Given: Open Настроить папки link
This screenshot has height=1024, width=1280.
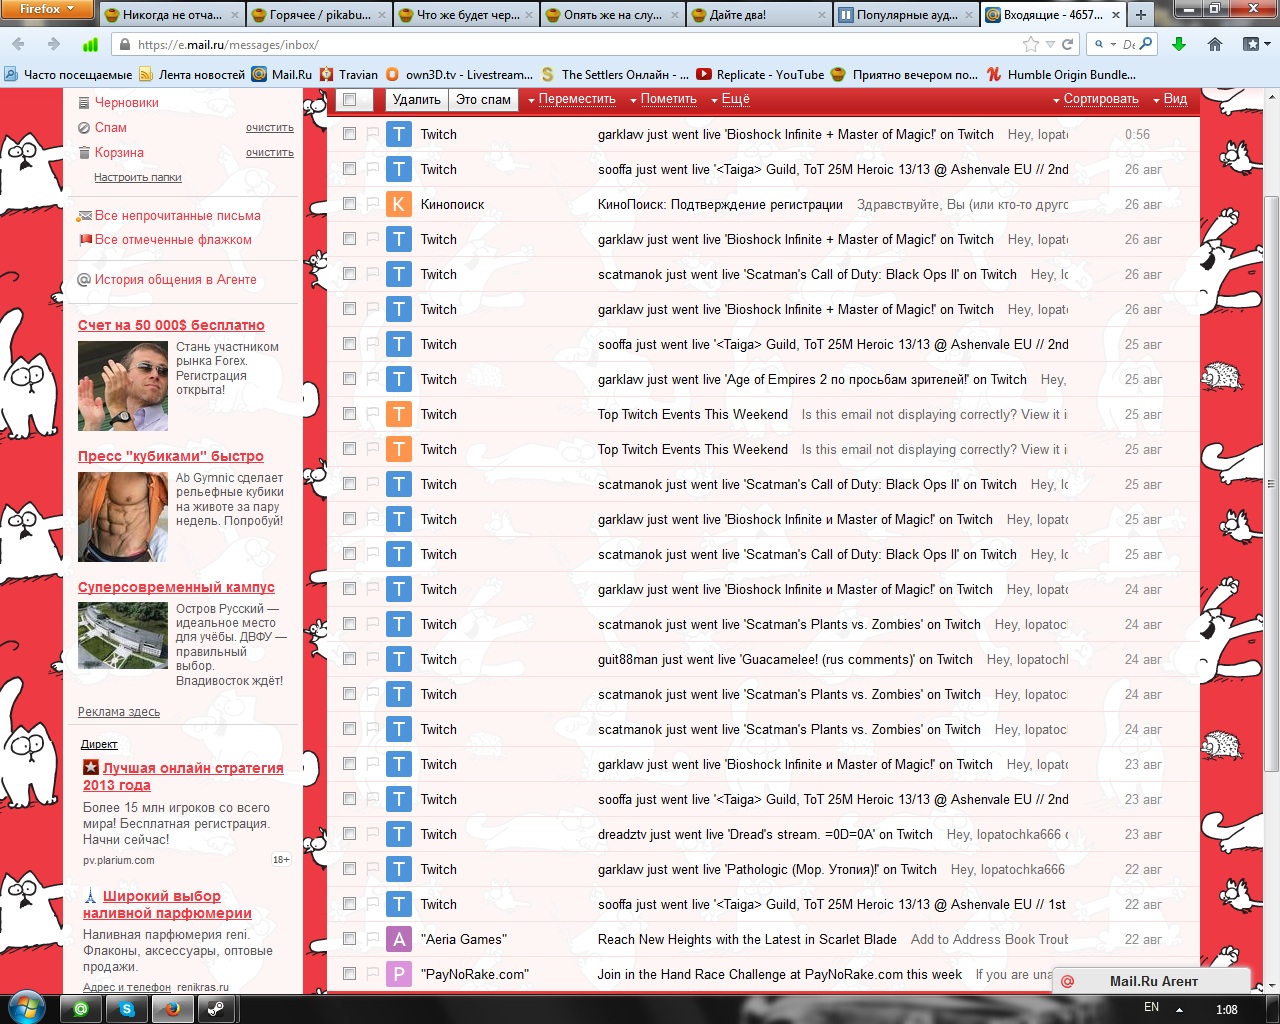Looking at the screenshot, I should 138,177.
